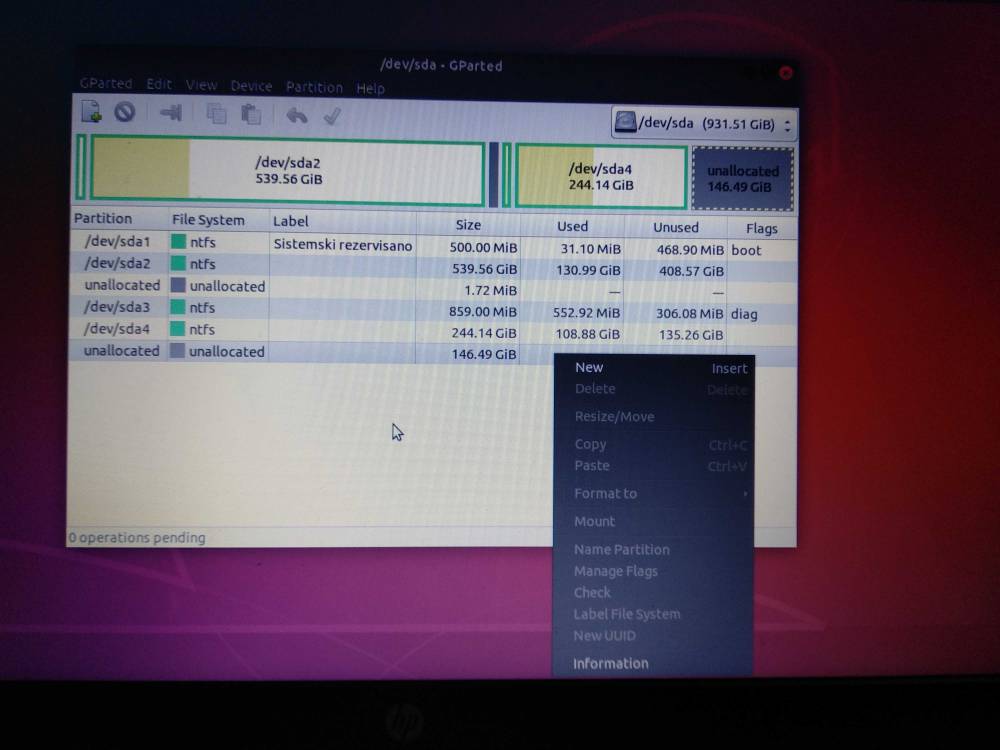The height and width of the screenshot is (750, 1000).
Task: Open the Partition menu
Action: coord(314,87)
